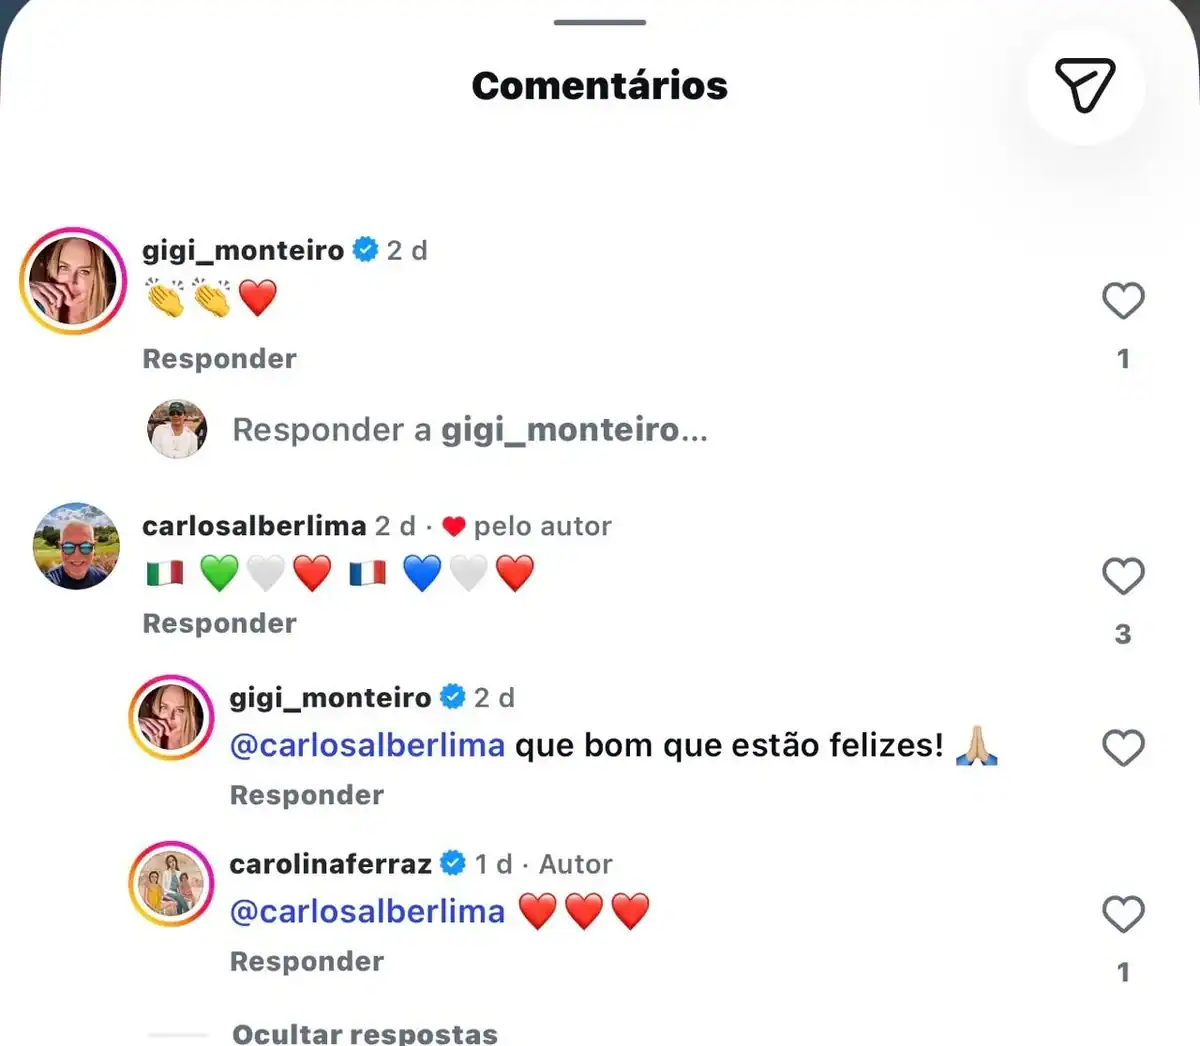Reply to carlosalberlima's comment
Viewport: 1200px width, 1046px height.
click(219, 623)
